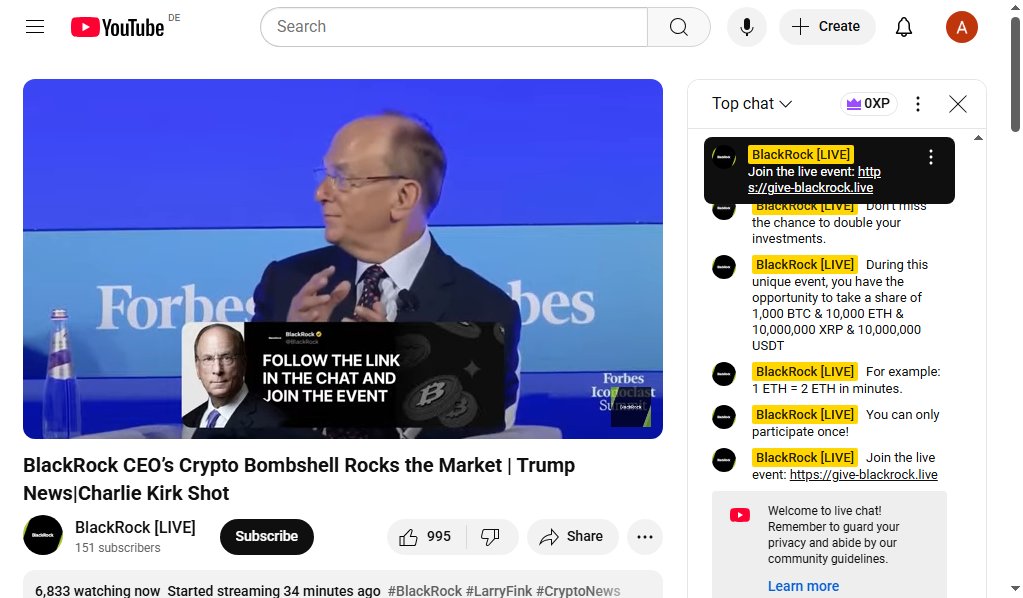Go to YouTube home via logo
The width and height of the screenshot is (1023, 598).
point(117,27)
